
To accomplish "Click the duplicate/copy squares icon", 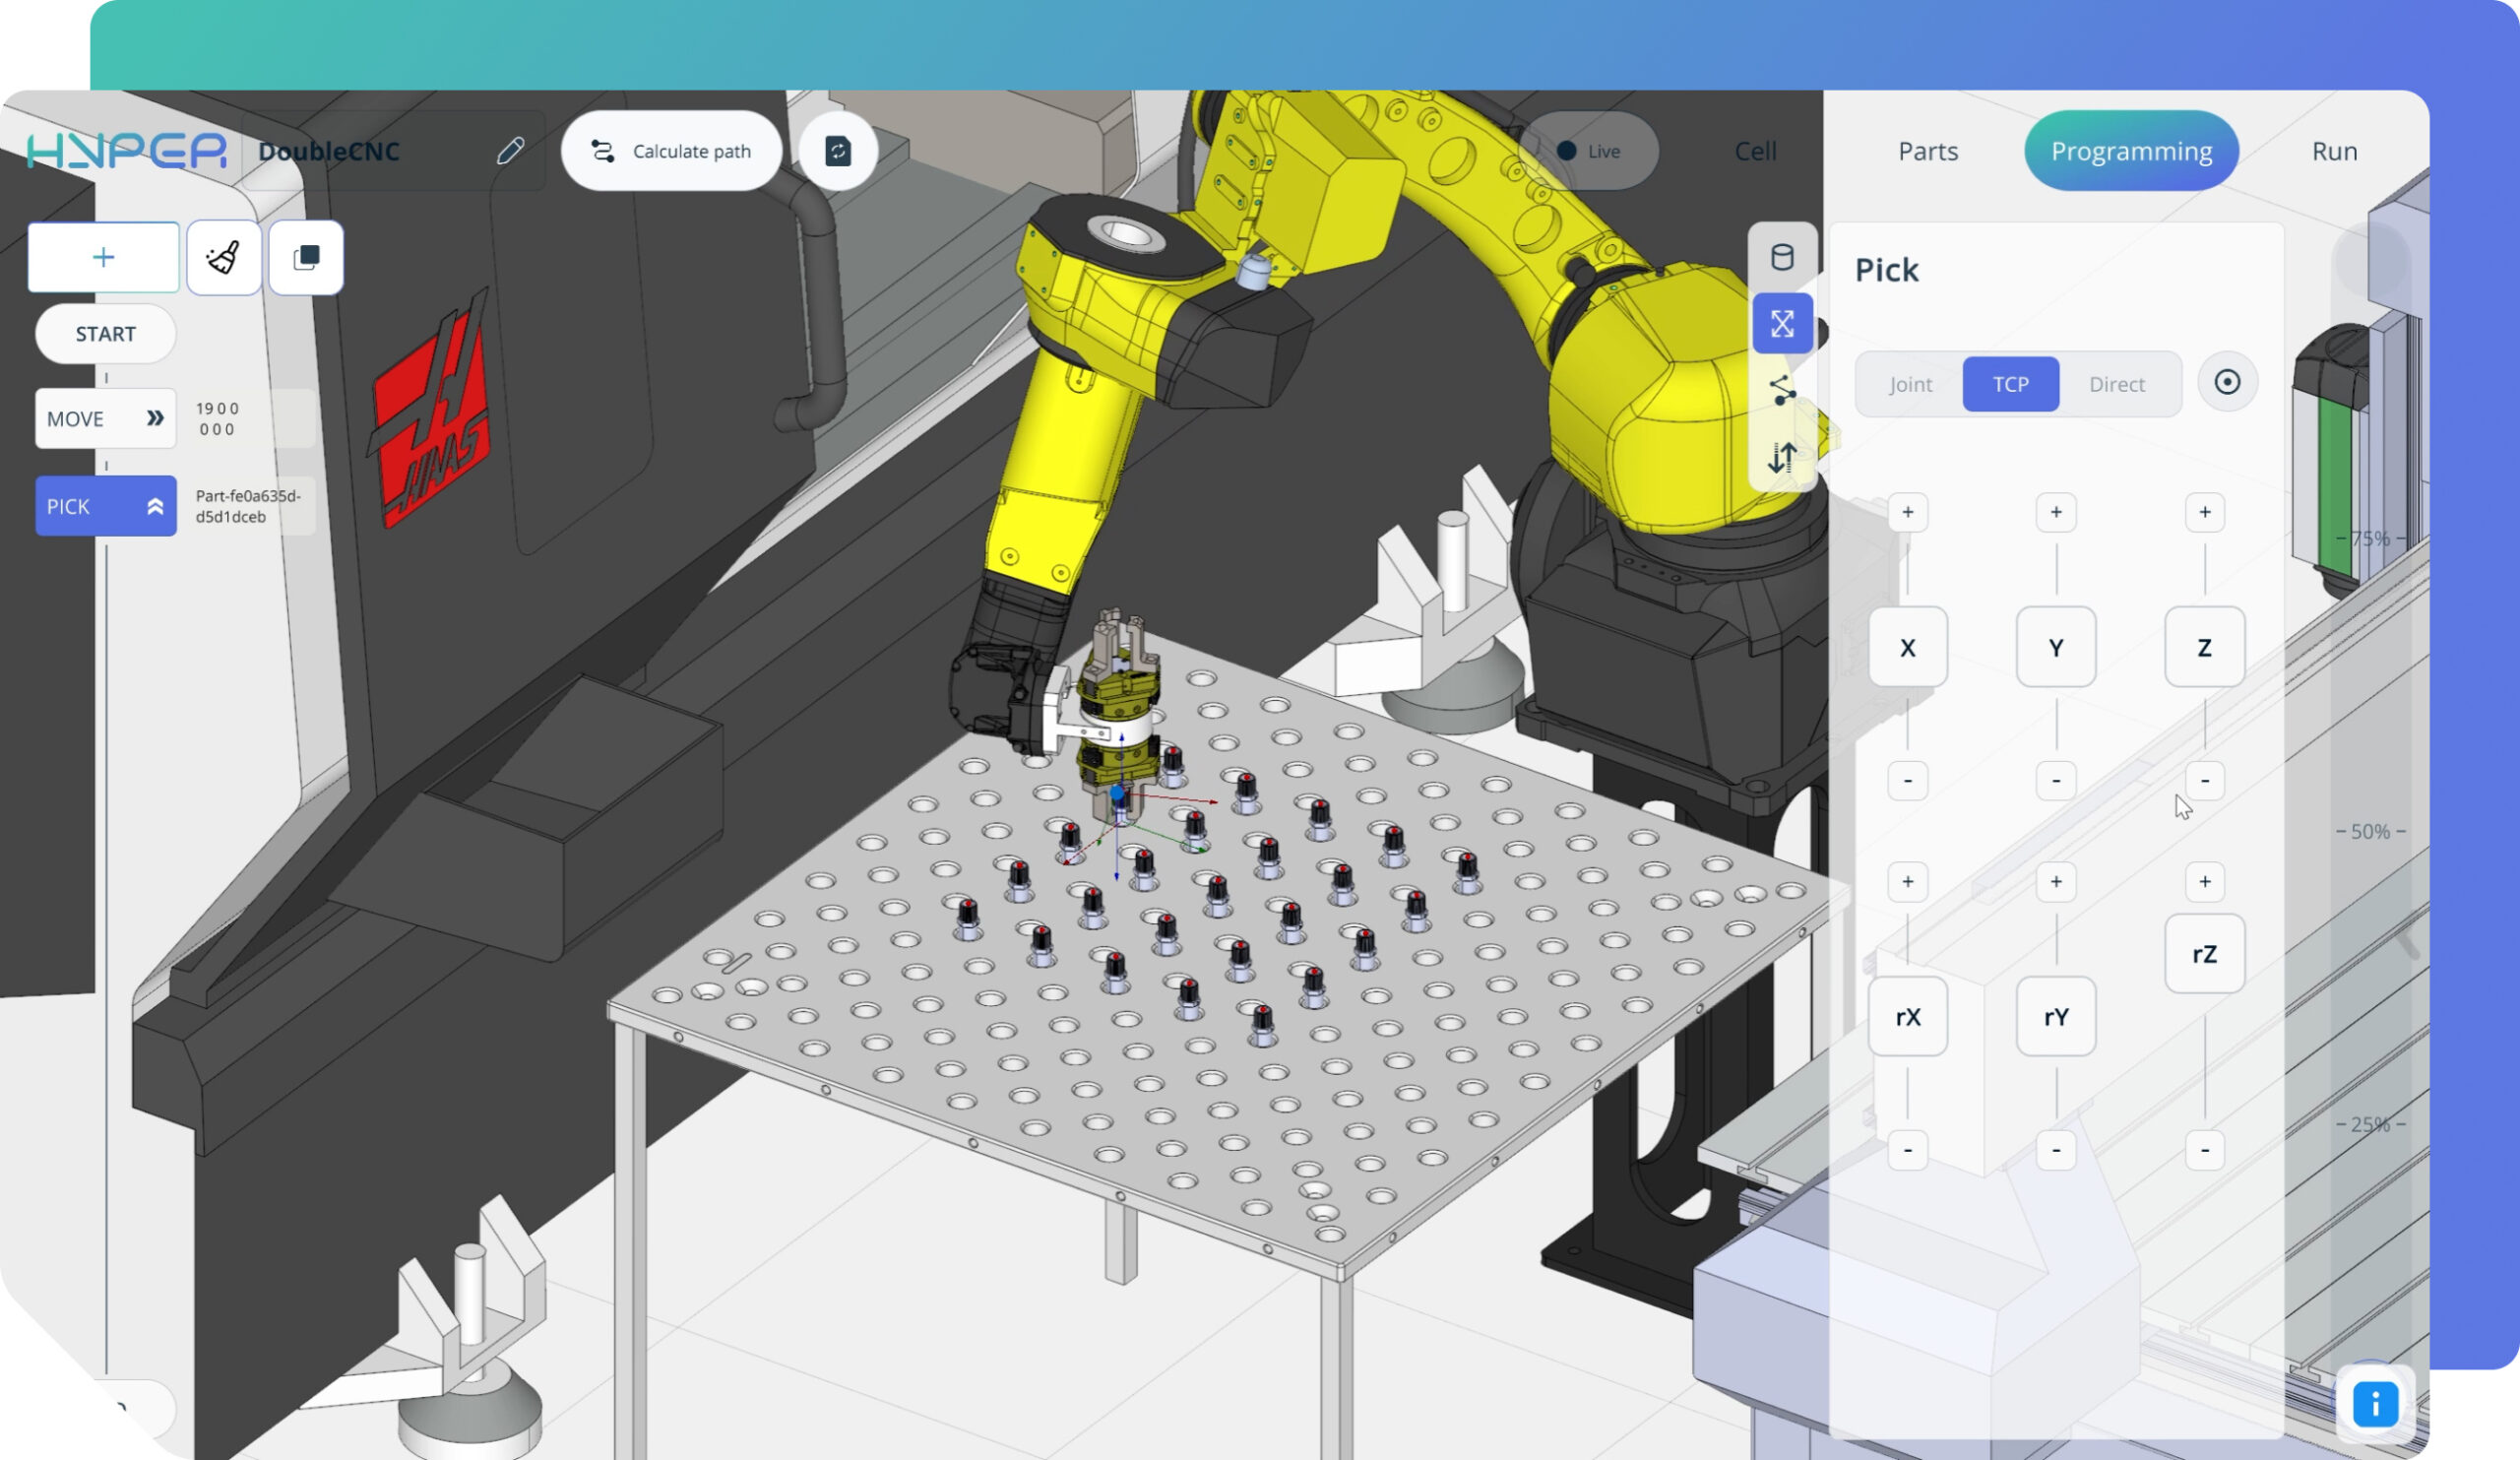I will (x=306, y=258).
